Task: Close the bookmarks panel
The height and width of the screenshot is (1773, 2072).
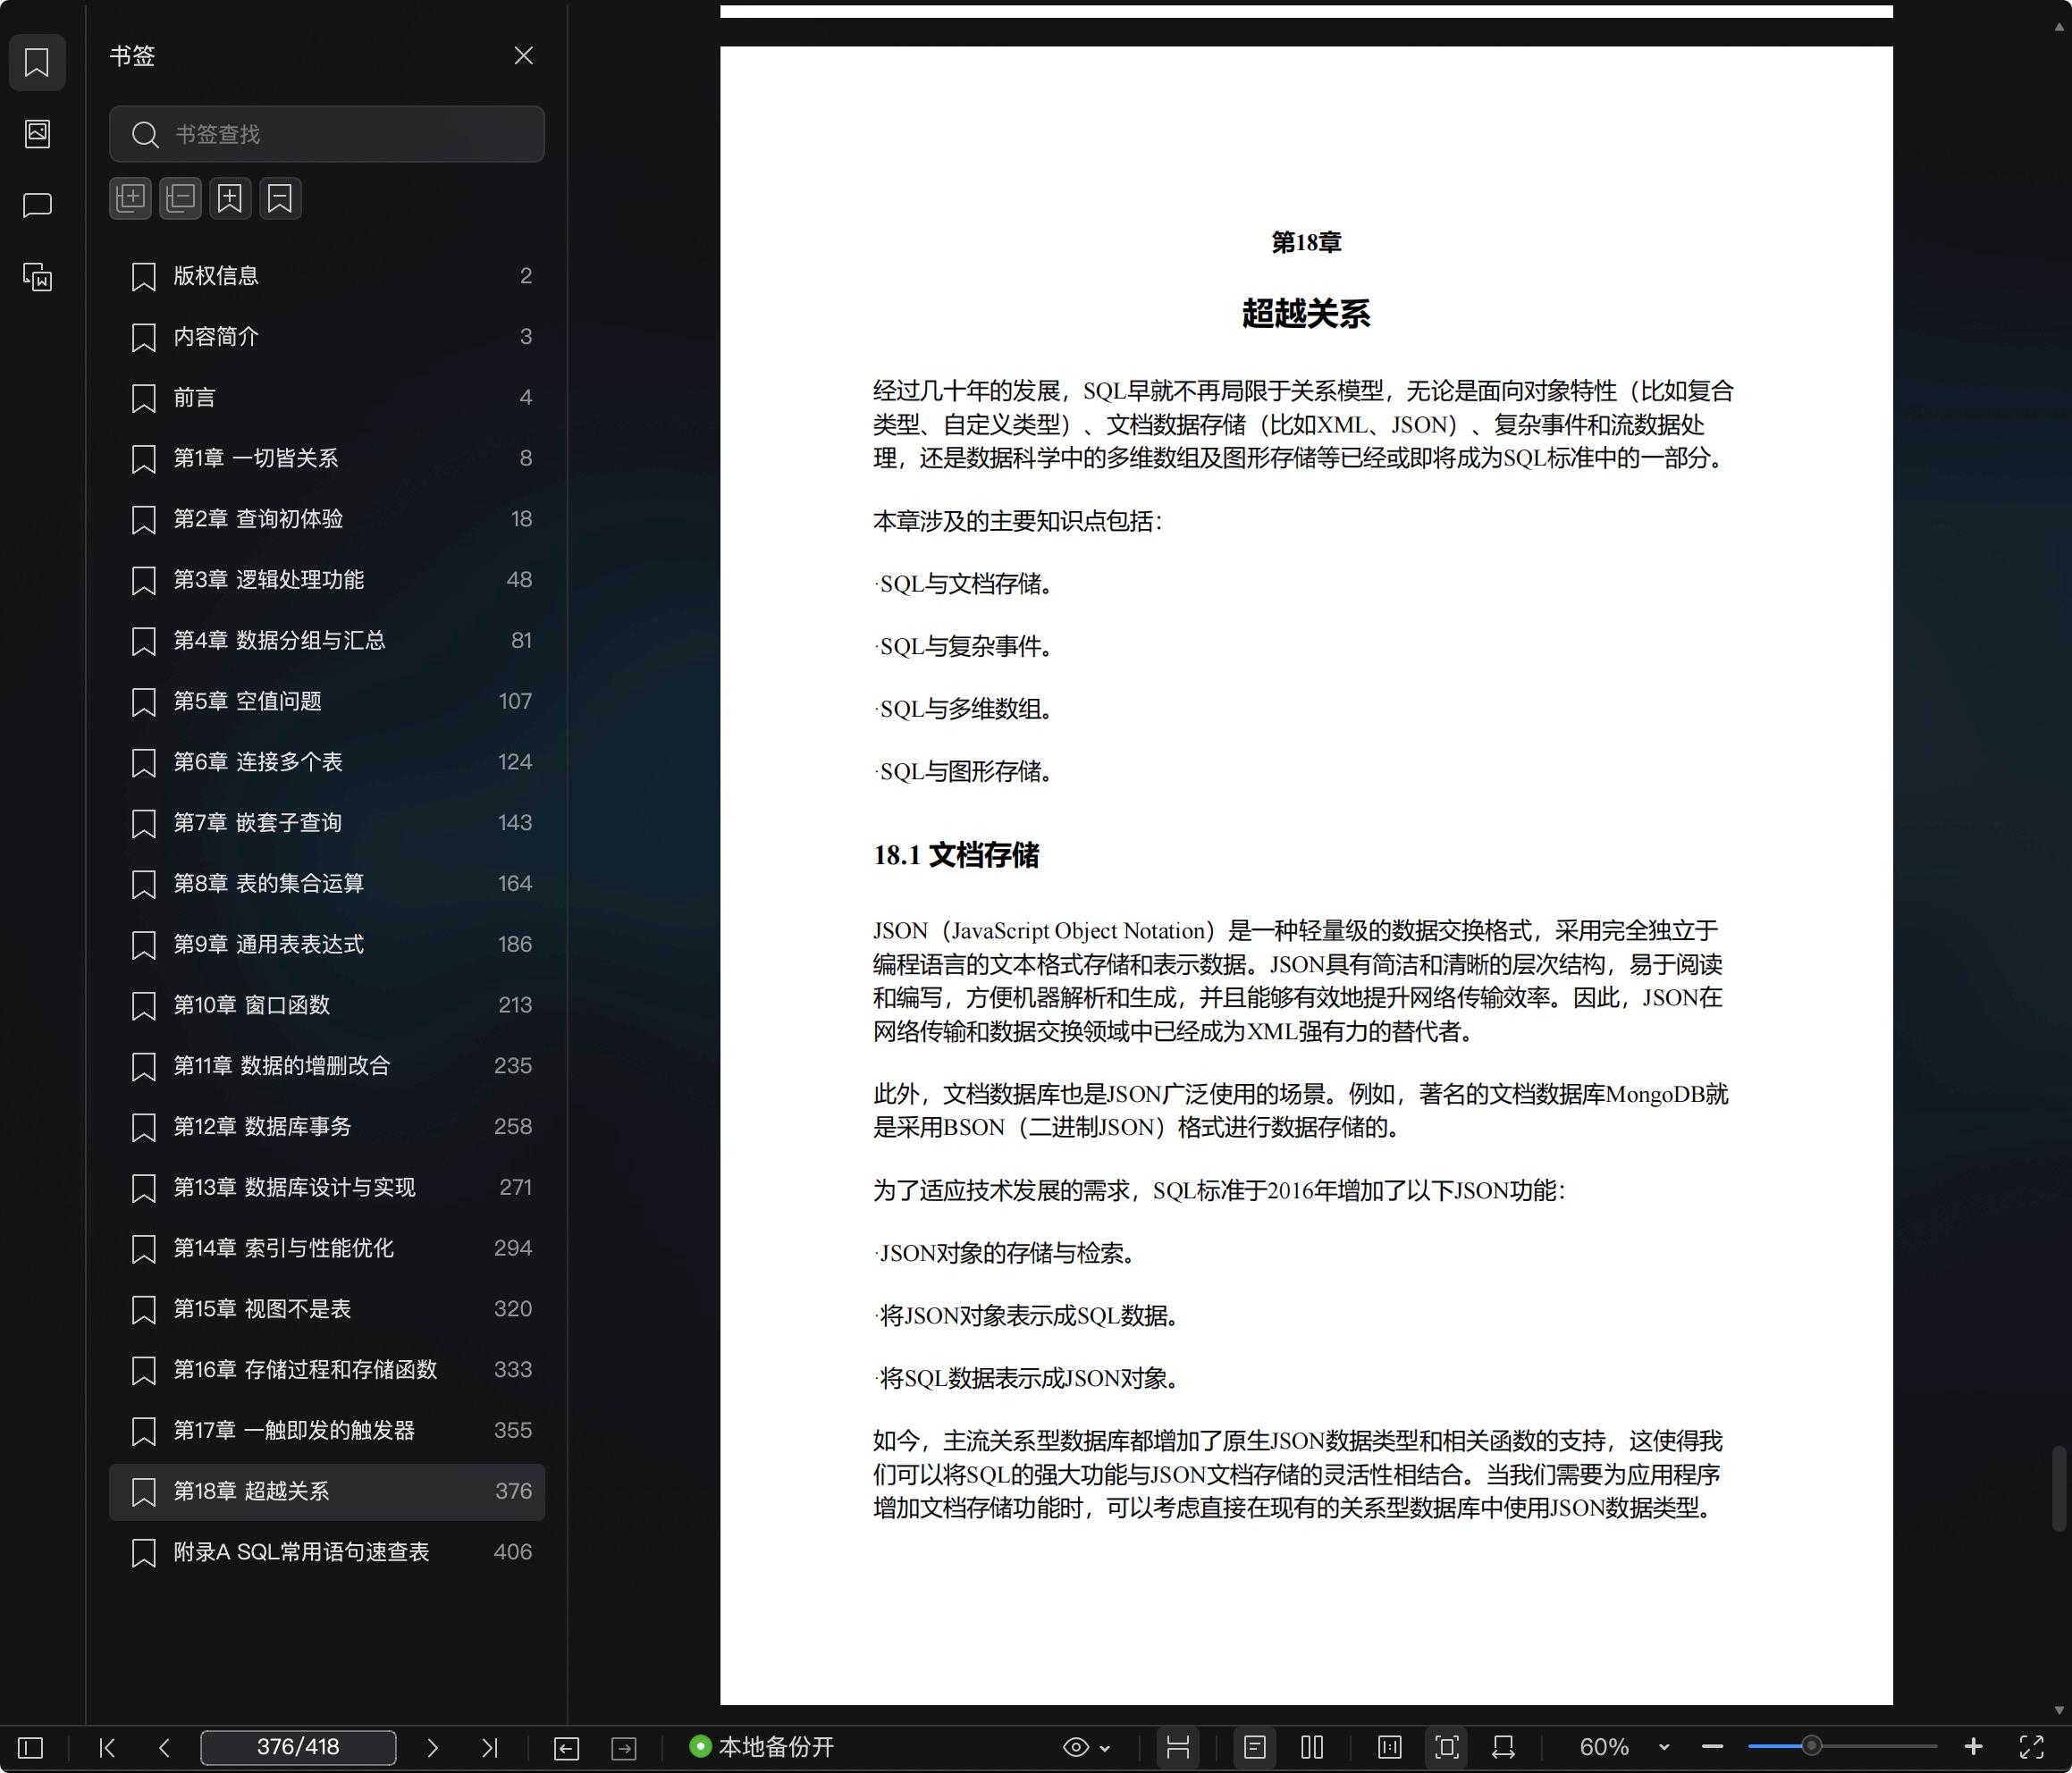Action: coord(523,56)
